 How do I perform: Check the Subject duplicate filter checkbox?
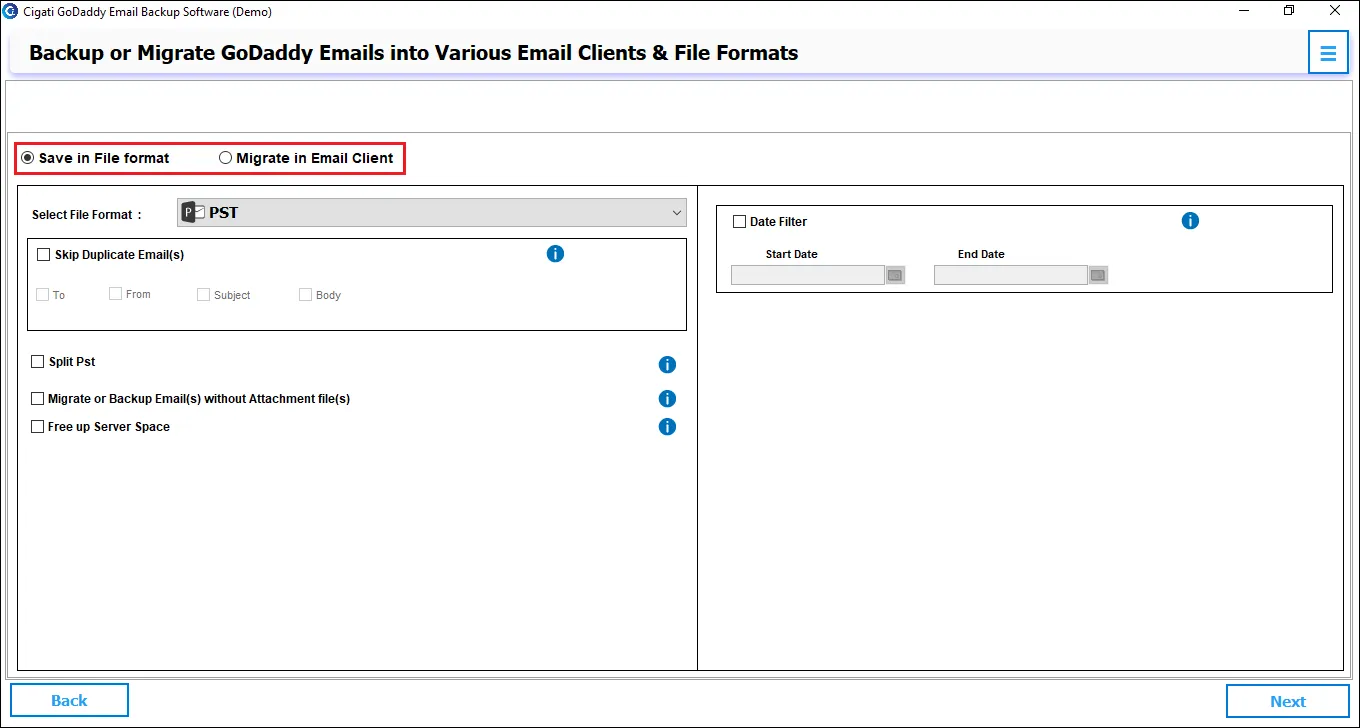pos(204,295)
